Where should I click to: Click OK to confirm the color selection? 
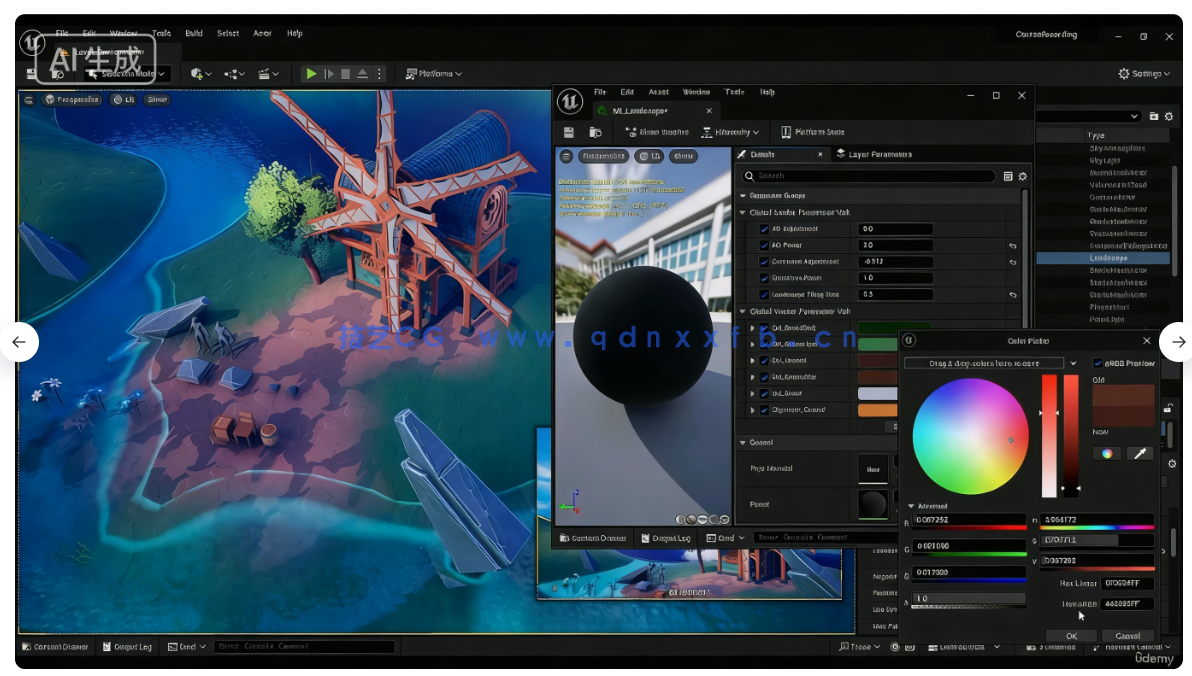point(1071,635)
